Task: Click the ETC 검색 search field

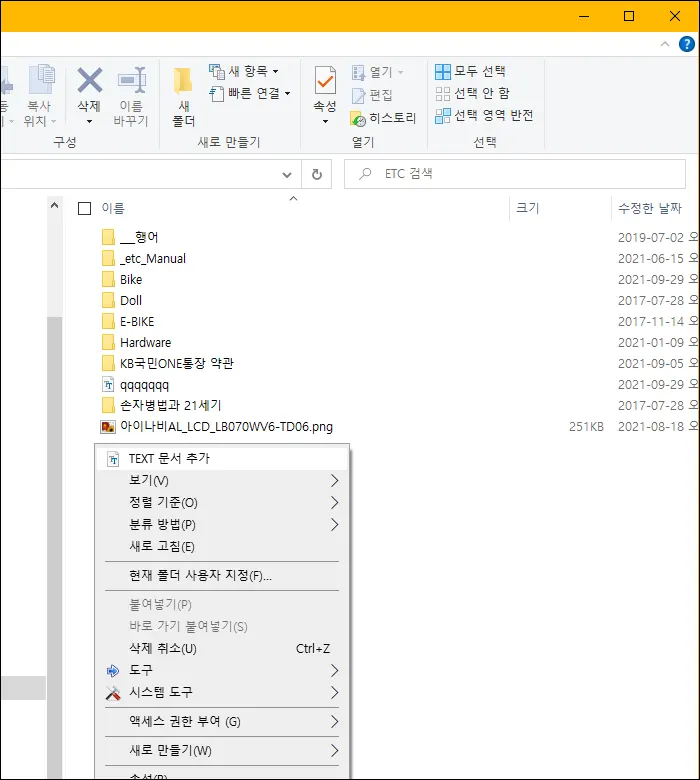Action: [x=514, y=174]
